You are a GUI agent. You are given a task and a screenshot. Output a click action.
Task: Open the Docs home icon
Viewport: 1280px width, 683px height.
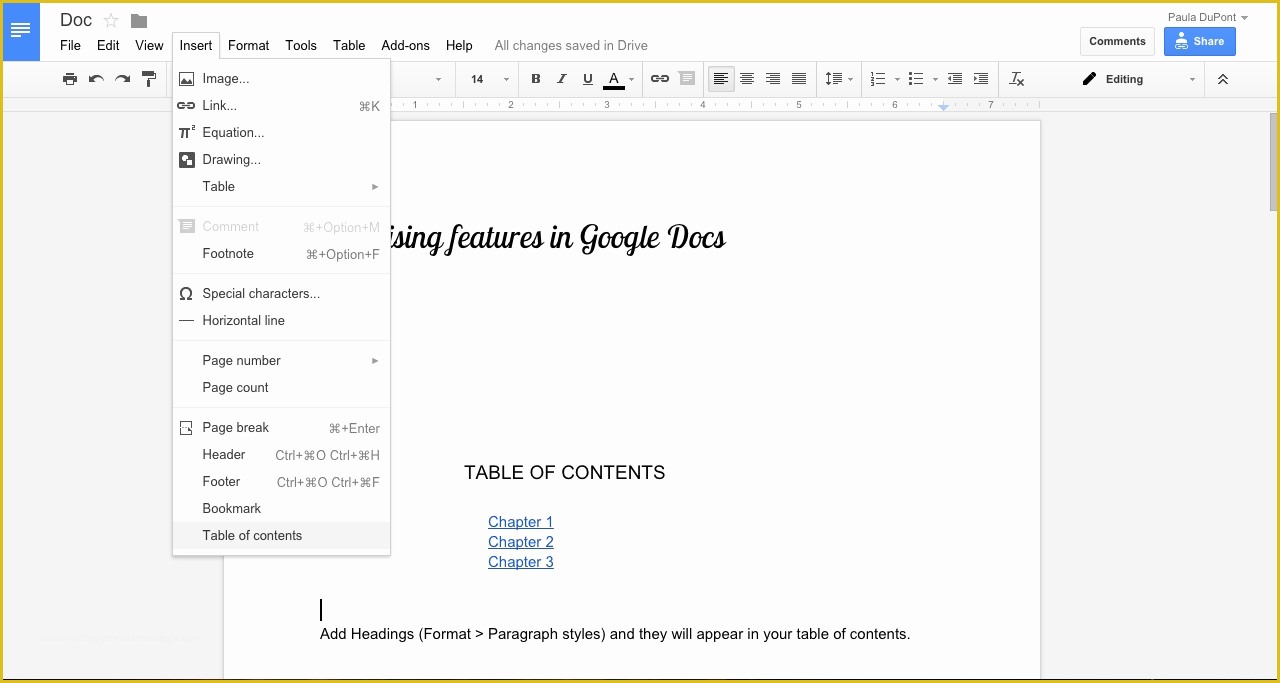pyautogui.click(x=20, y=31)
